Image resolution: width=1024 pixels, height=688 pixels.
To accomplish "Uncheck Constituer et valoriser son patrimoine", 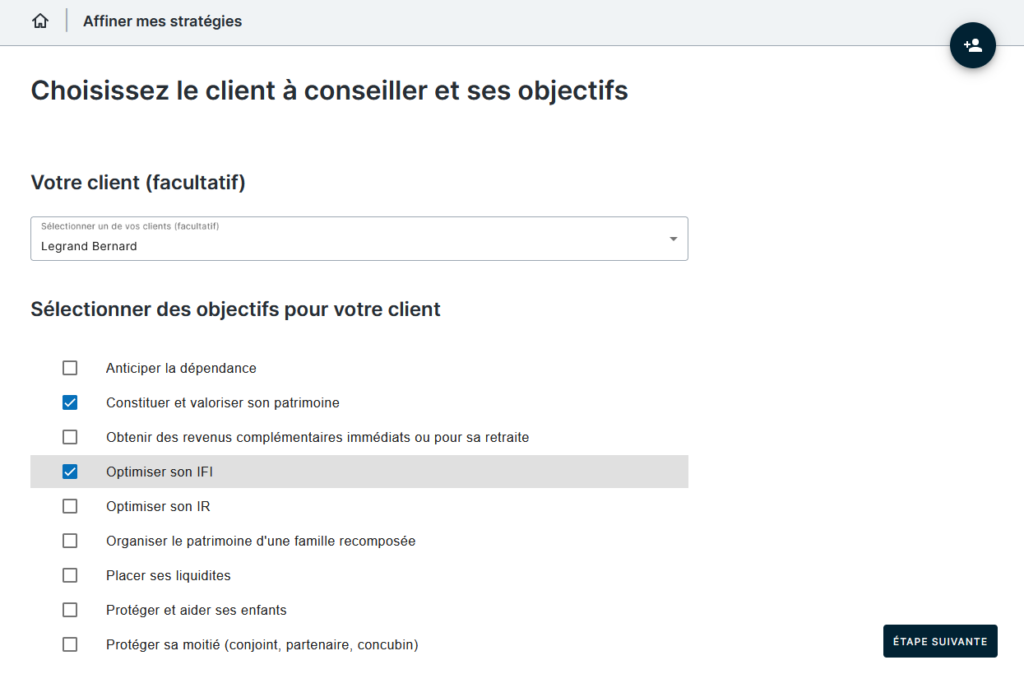I will [x=70, y=403].
